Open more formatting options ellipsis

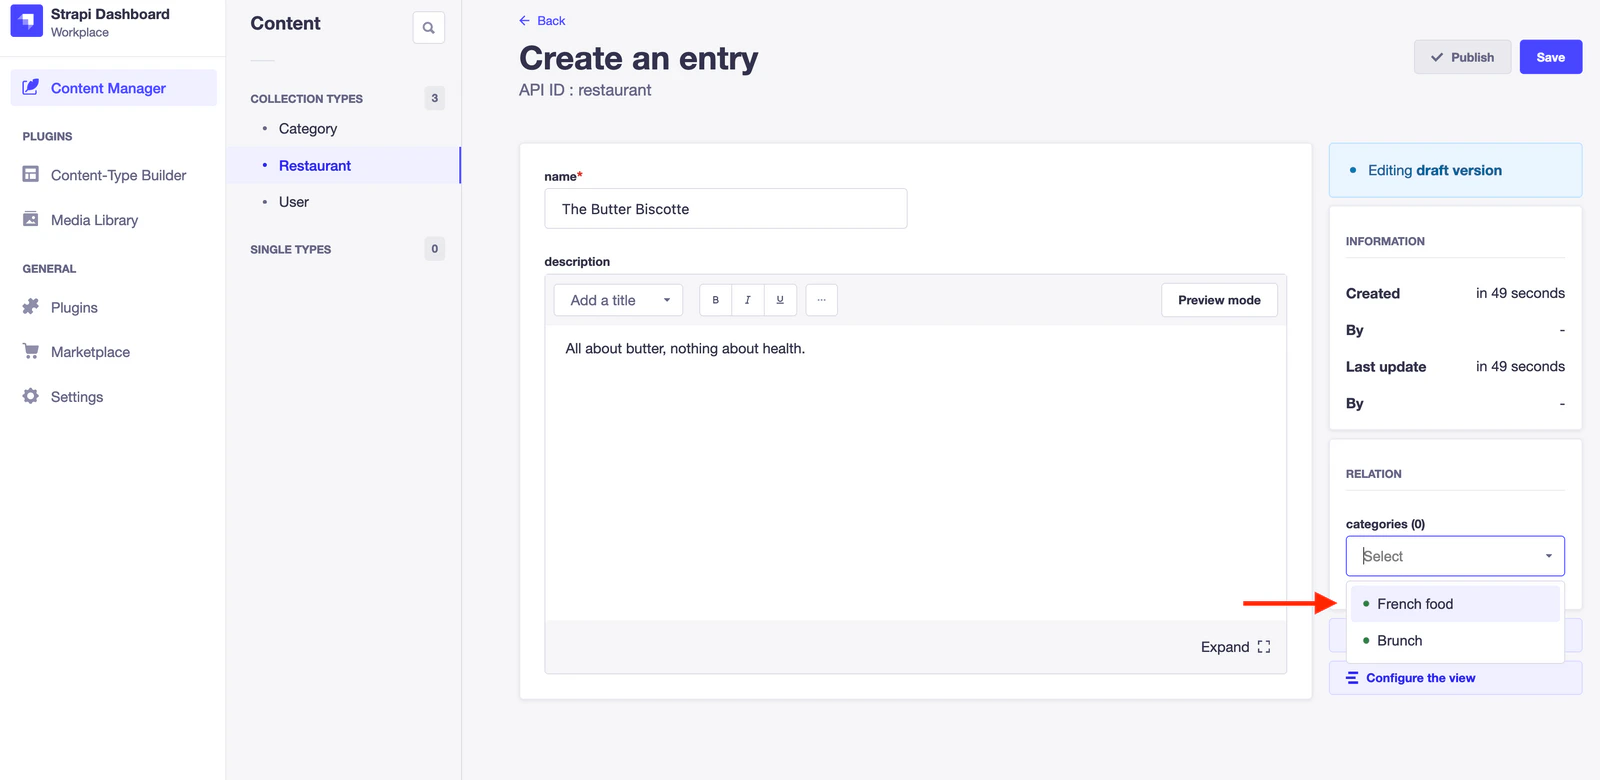[821, 300]
